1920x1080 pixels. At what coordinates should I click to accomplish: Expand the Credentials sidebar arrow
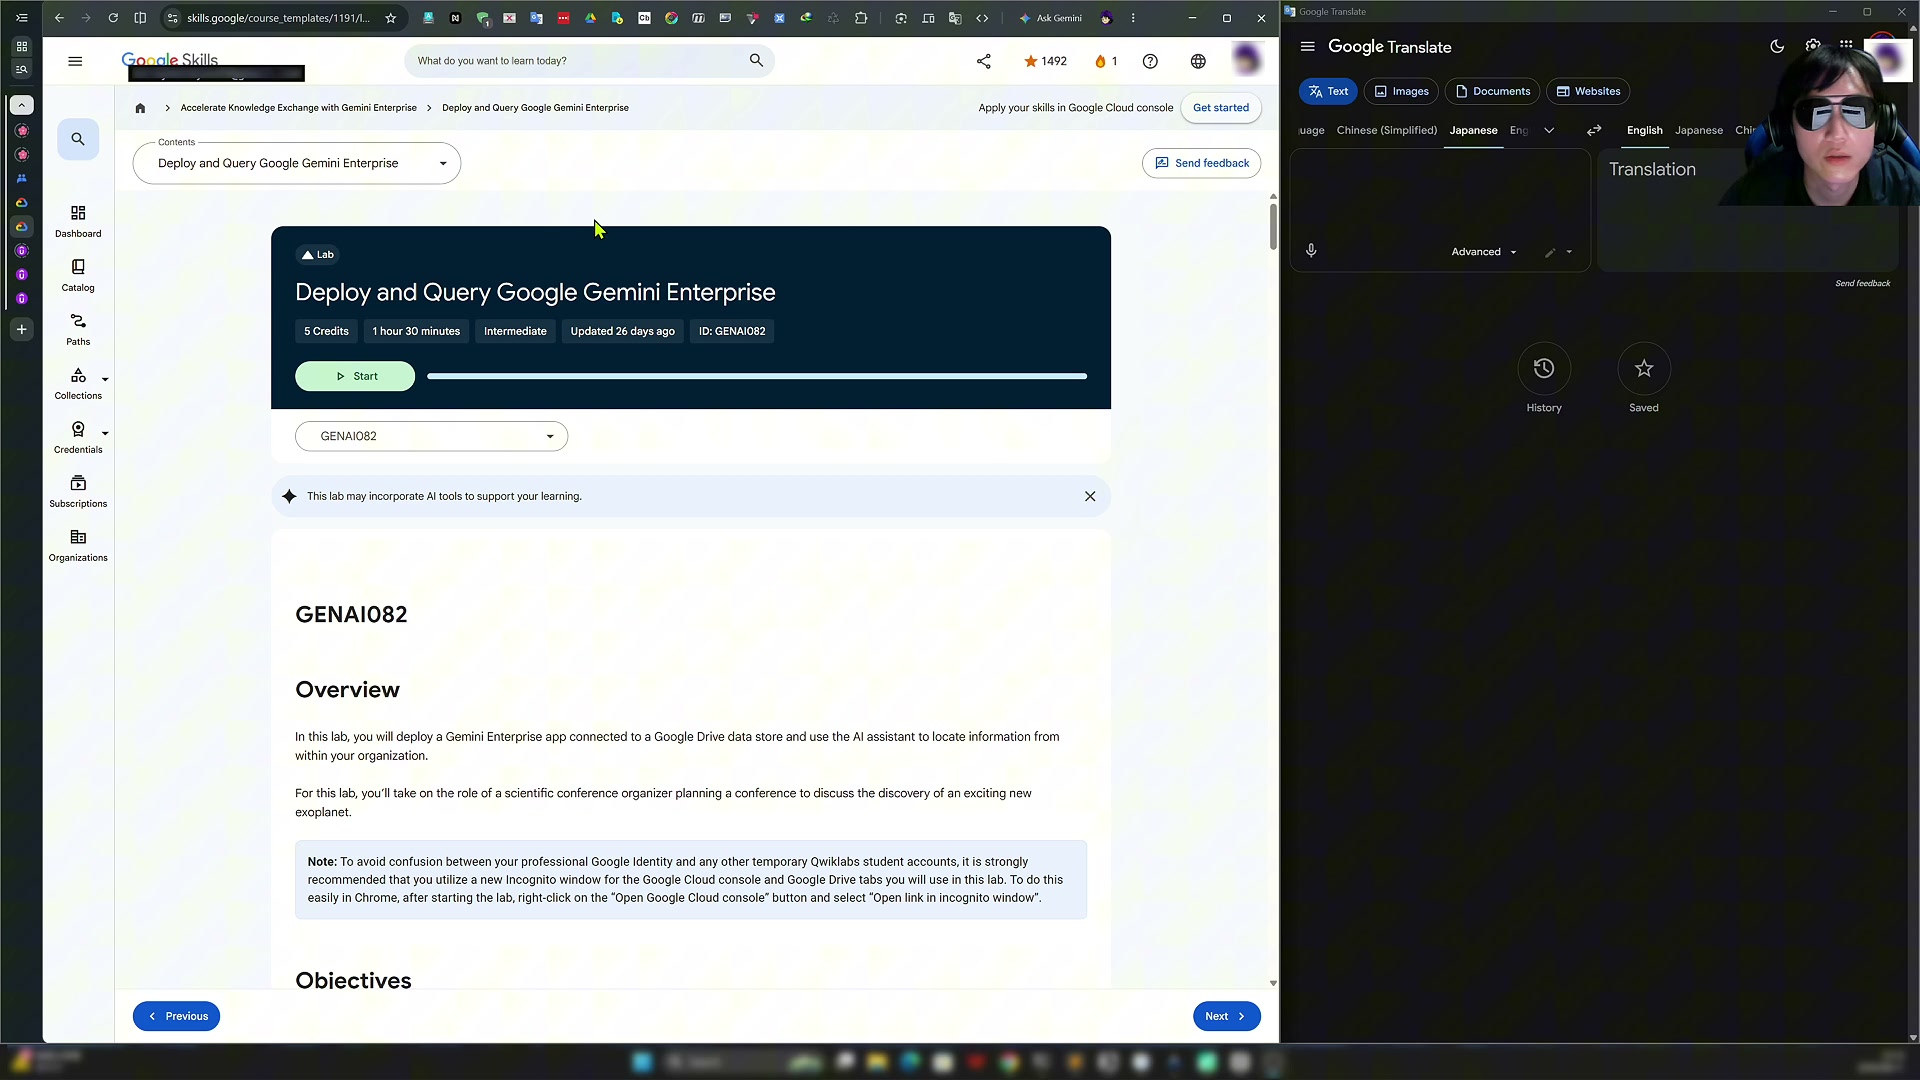pyautogui.click(x=105, y=434)
